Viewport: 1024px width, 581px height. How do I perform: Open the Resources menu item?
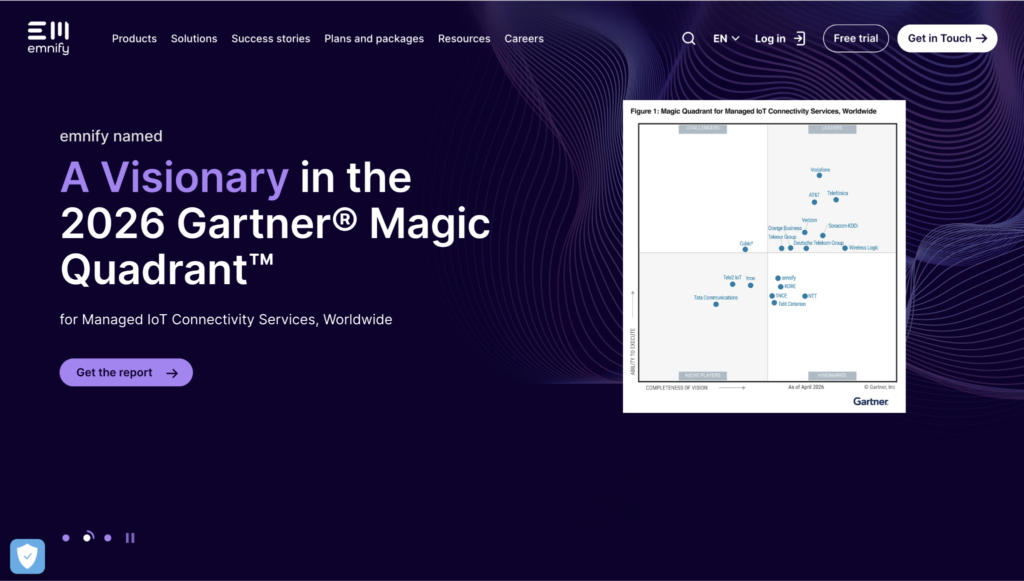[x=464, y=39]
